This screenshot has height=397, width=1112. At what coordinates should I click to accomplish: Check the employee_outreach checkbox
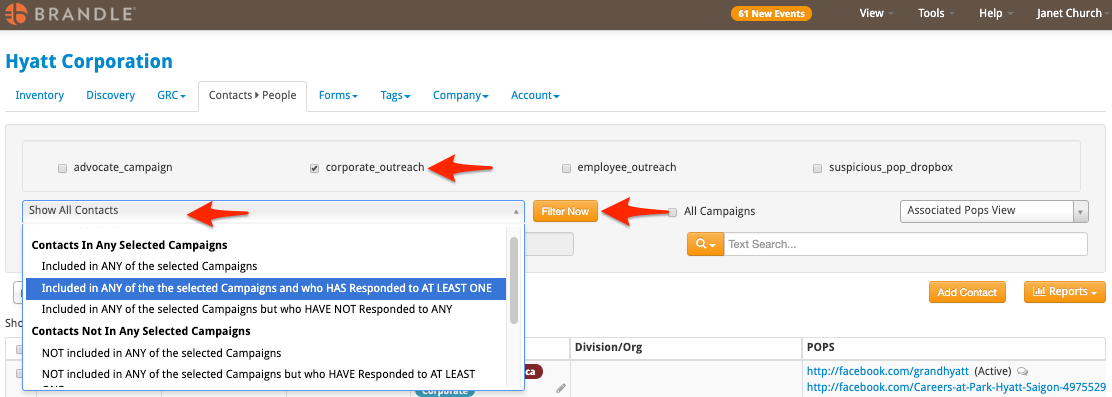click(566, 169)
